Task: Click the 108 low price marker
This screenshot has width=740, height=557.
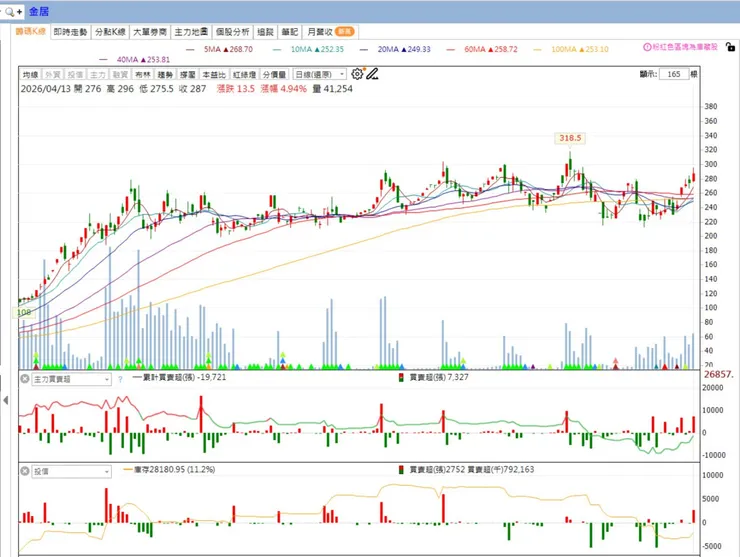Action: tap(24, 312)
